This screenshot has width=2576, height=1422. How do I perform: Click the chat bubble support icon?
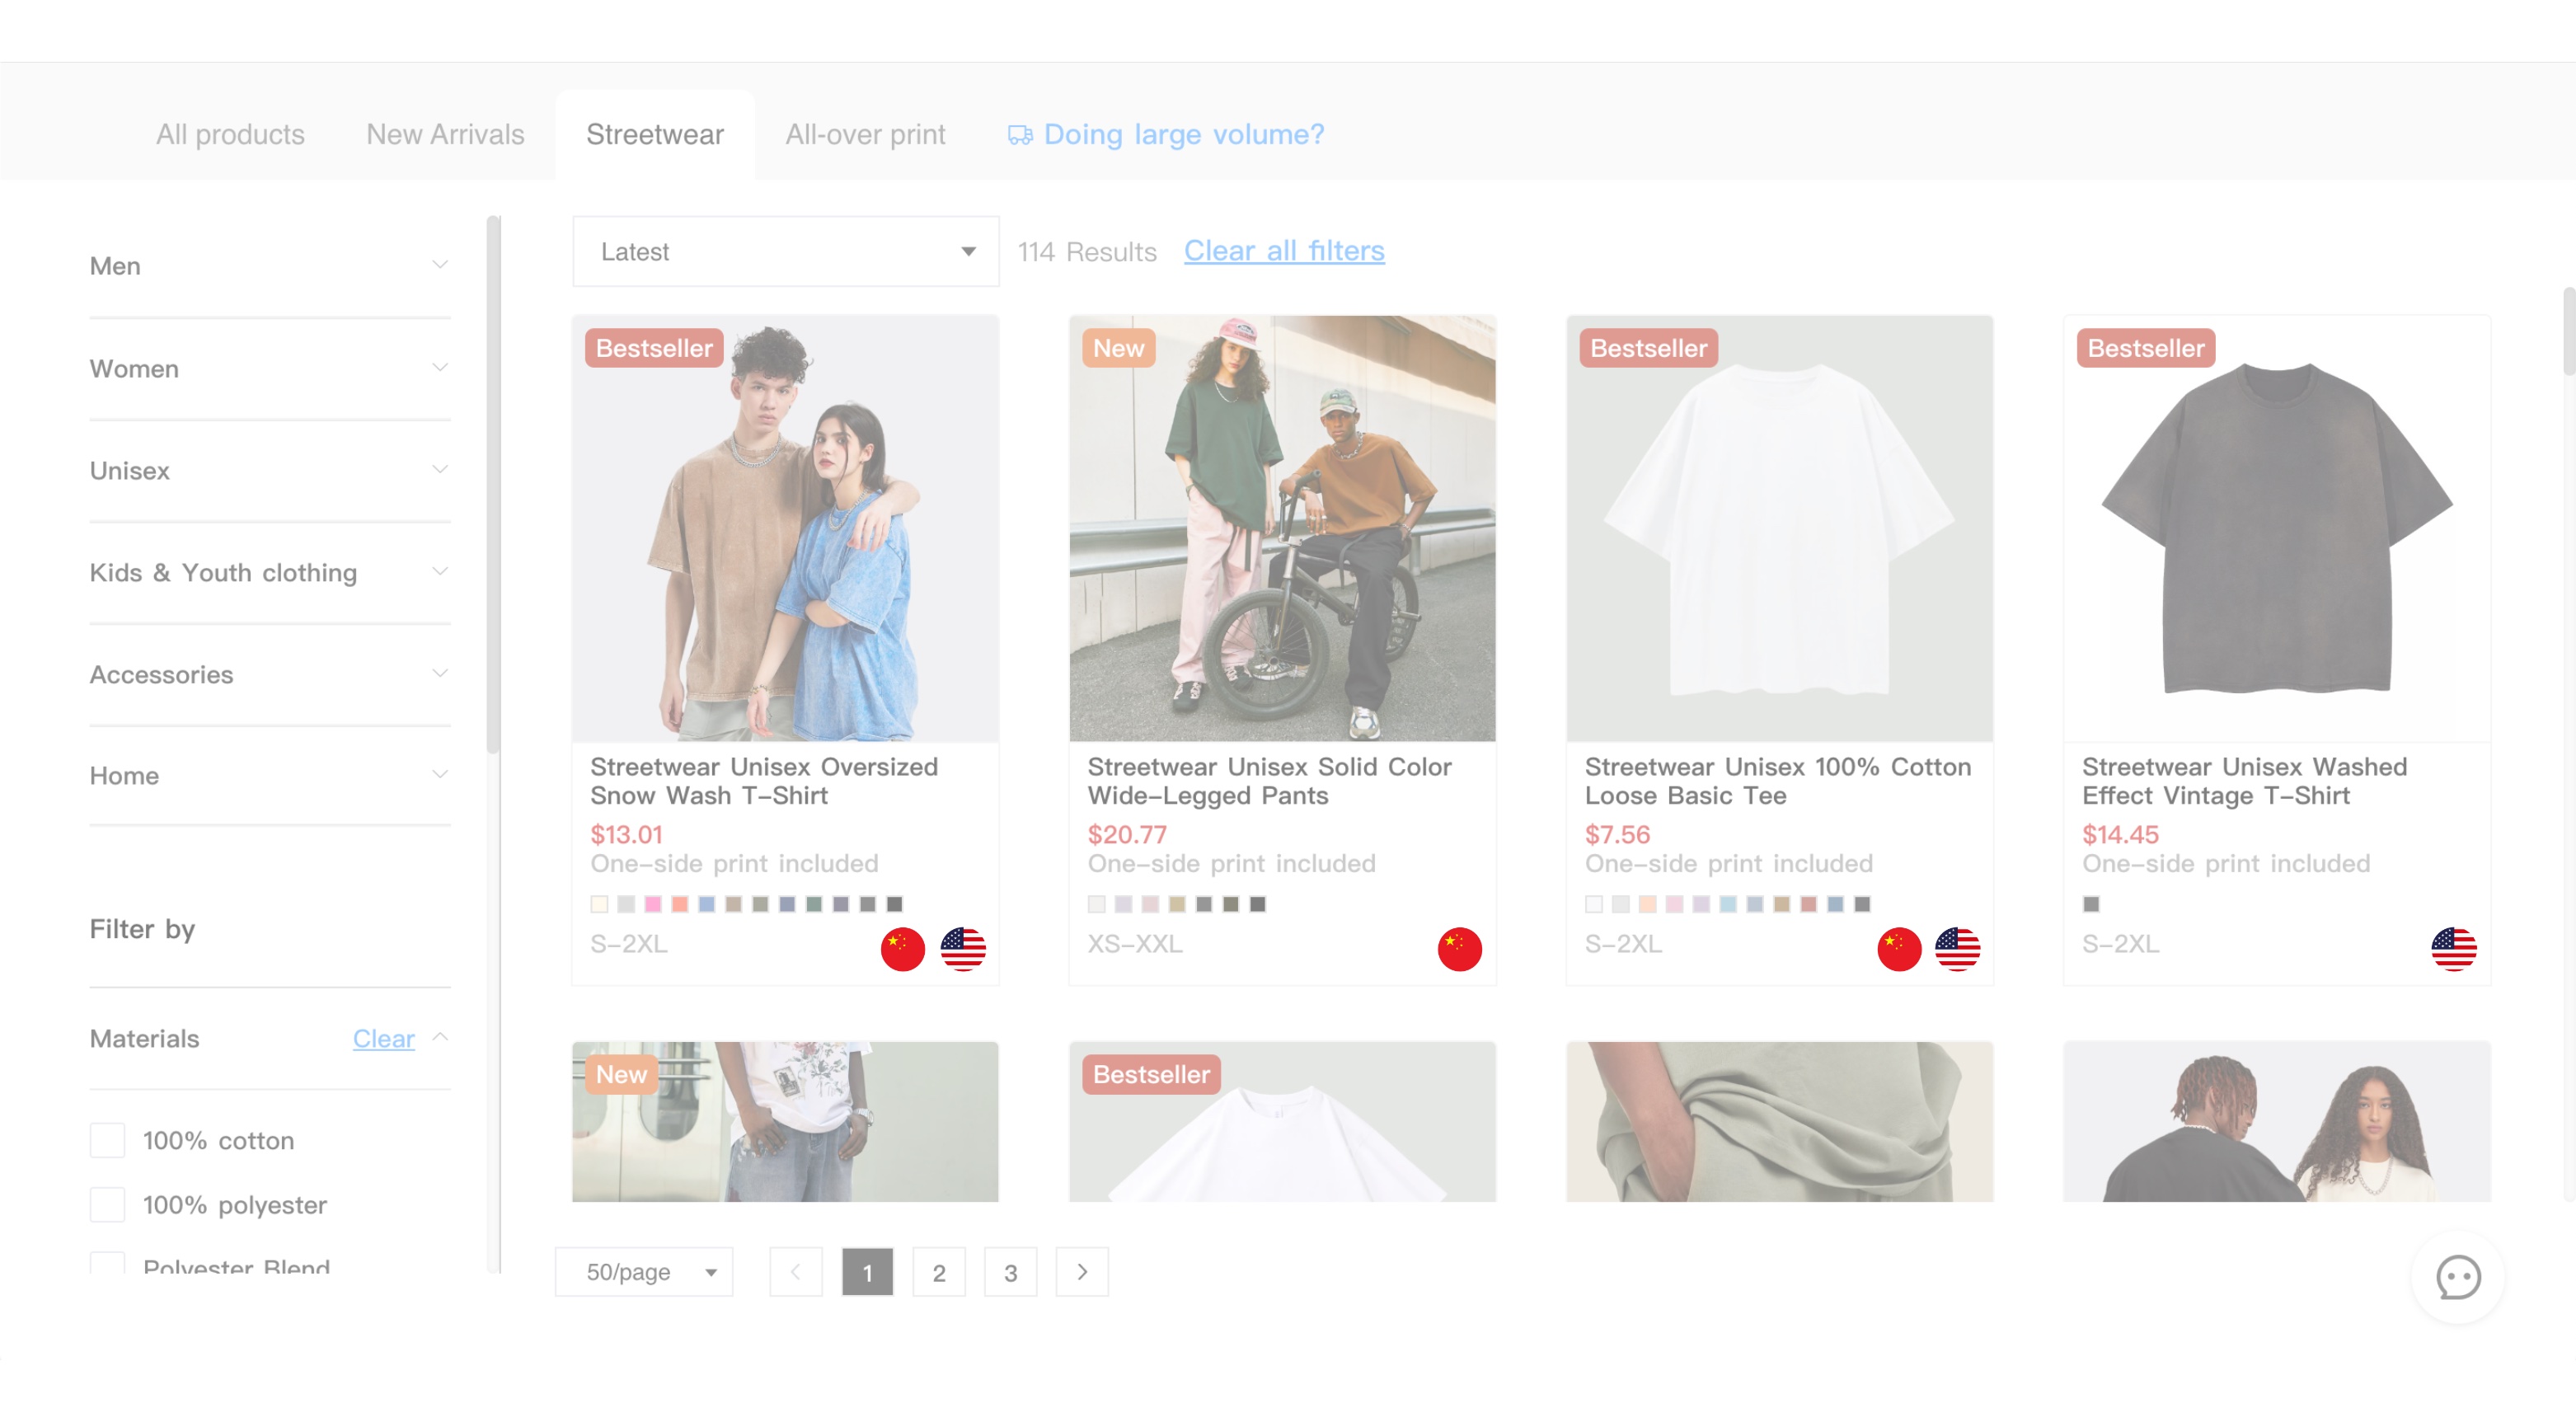[2459, 1277]
